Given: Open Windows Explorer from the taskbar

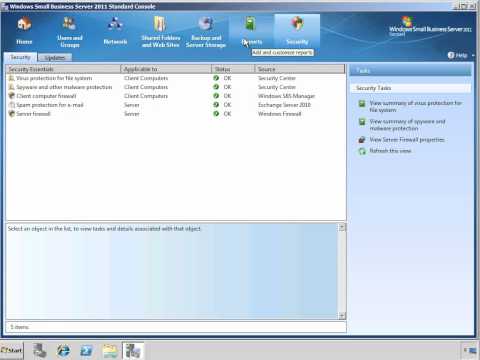Looking at the screenshot, I should 110,351.
